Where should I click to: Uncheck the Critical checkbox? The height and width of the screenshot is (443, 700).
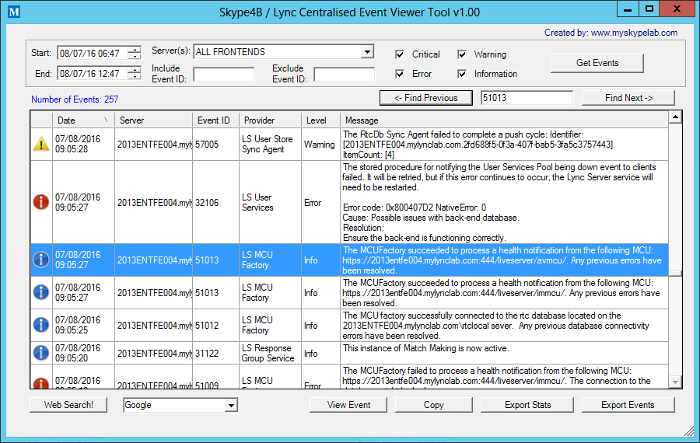coord(400,54)
